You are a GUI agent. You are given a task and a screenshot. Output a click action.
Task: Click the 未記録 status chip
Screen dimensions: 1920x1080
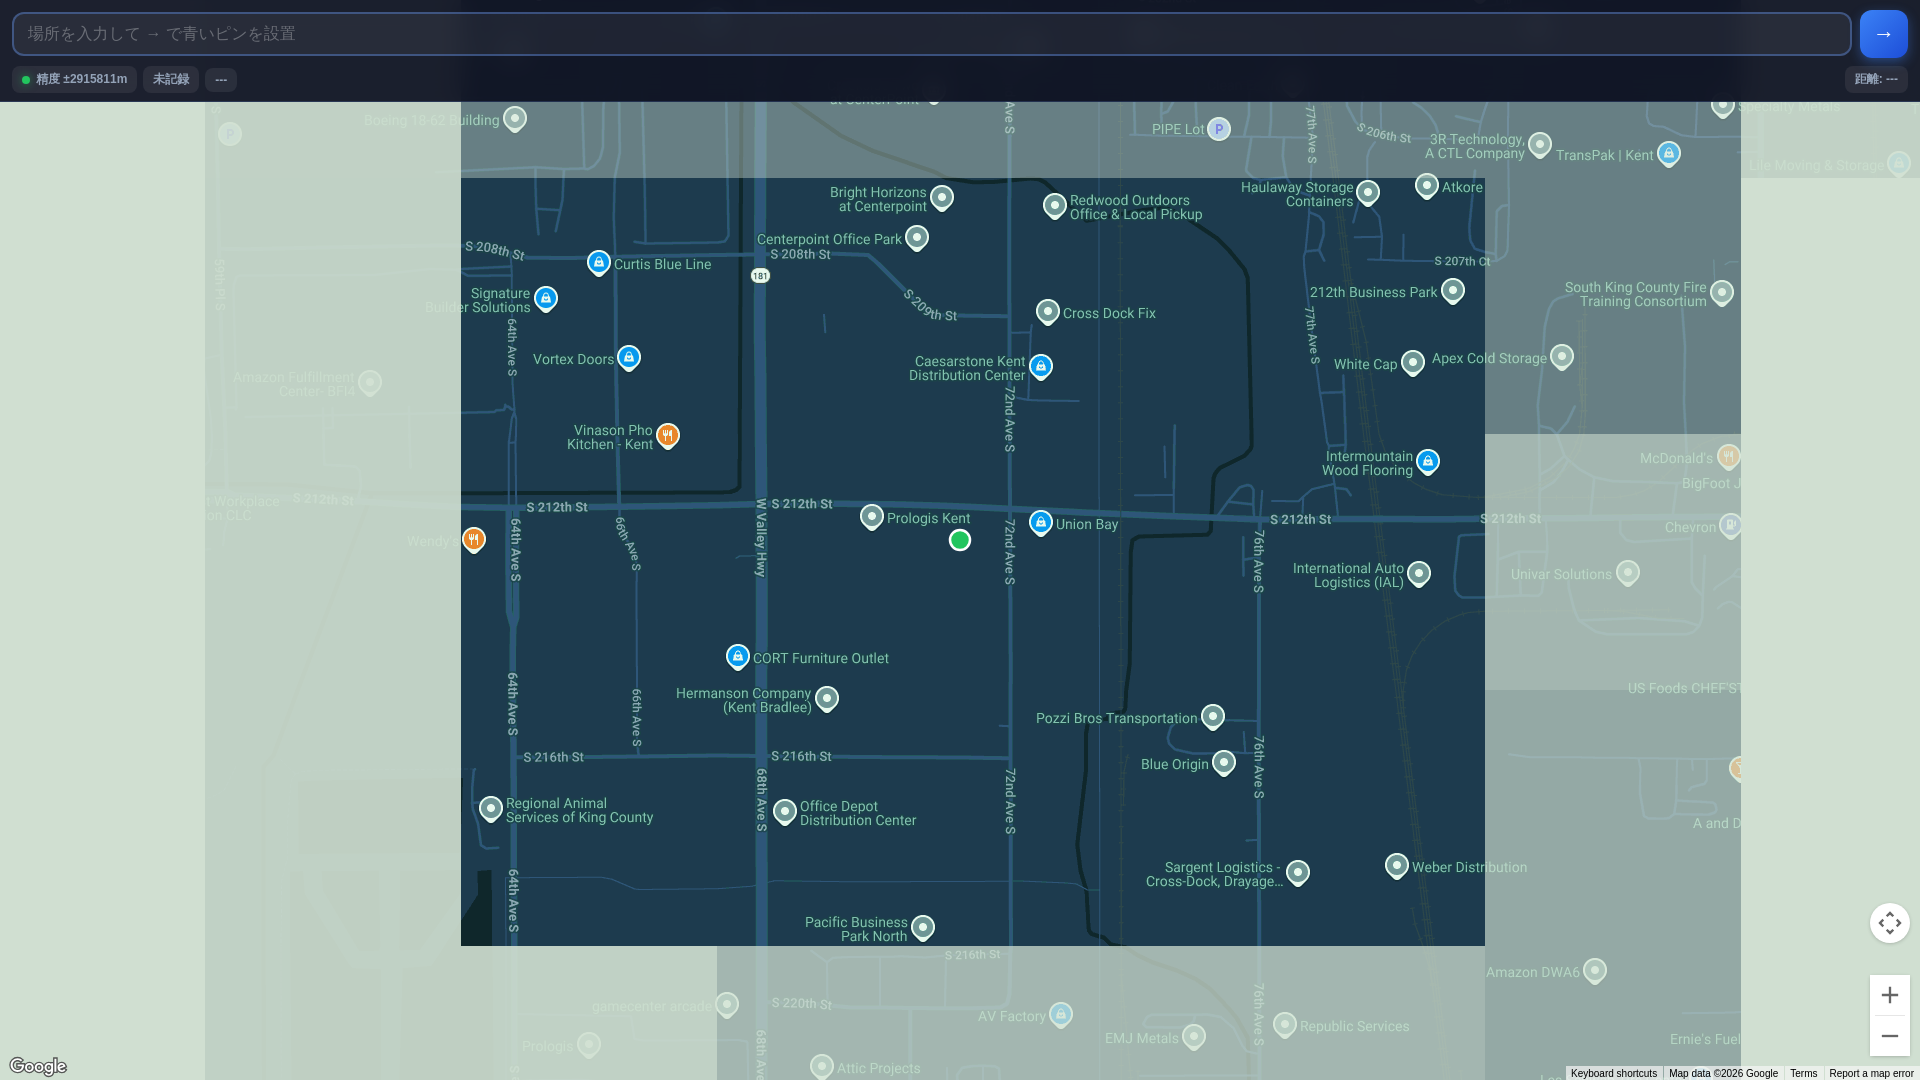(x=171, y=79)
